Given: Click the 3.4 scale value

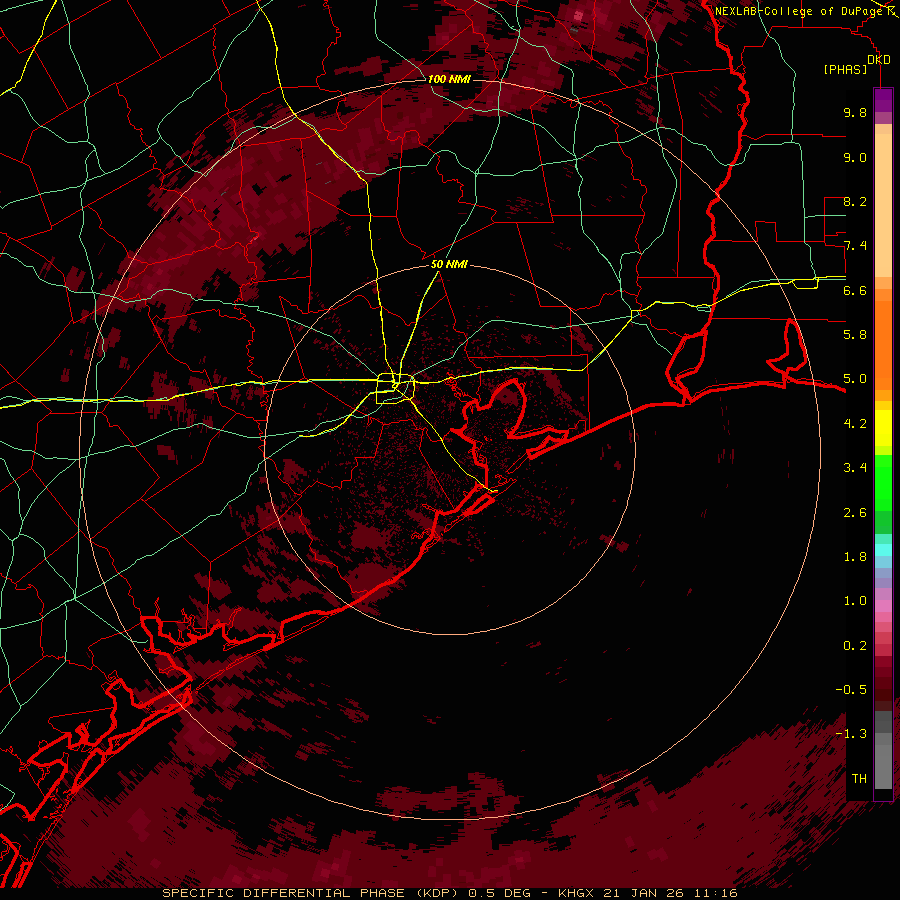Looking at the screenshot, I should 855,467.
